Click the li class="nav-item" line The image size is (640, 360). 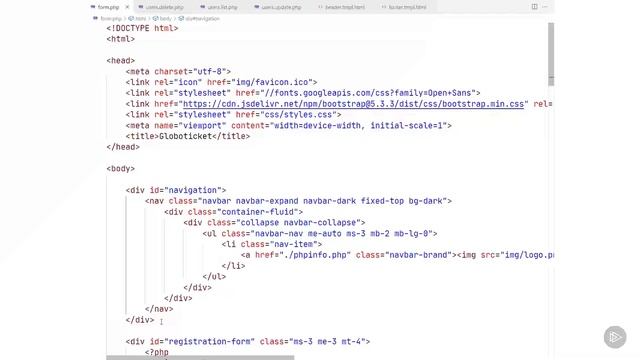point(272,244)
